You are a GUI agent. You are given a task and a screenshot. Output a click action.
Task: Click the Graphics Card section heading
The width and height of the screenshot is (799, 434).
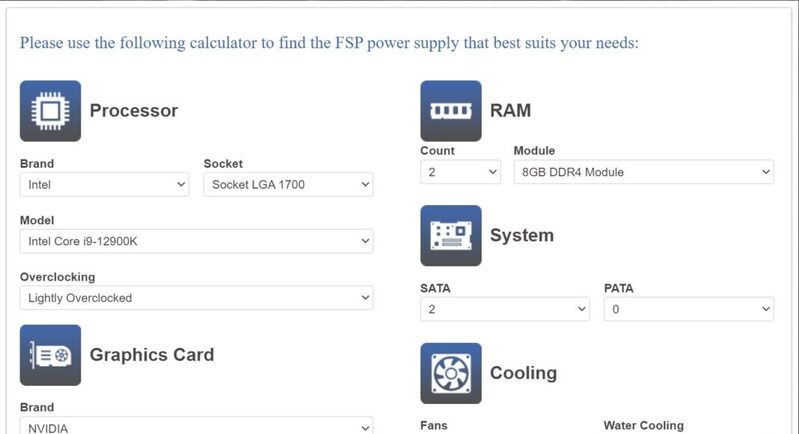[152, 355]
